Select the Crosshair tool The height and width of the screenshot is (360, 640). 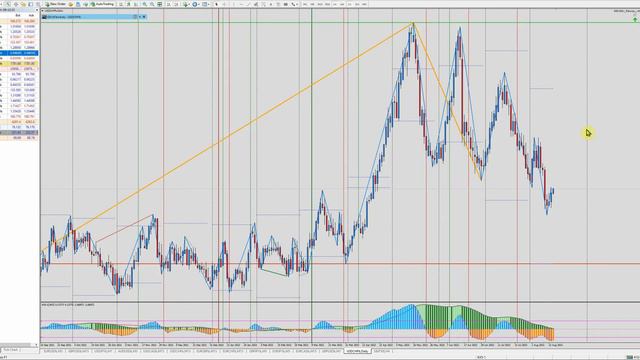pos(224,4)
